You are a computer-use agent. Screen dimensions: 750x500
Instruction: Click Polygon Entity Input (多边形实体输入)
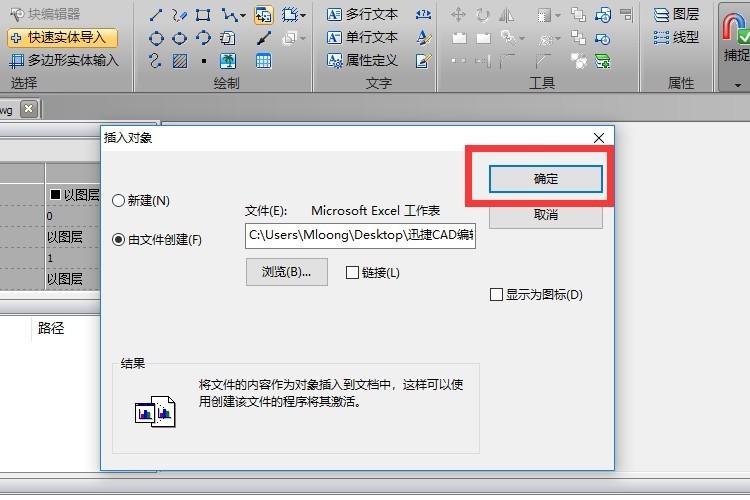(x=64, y=60)
